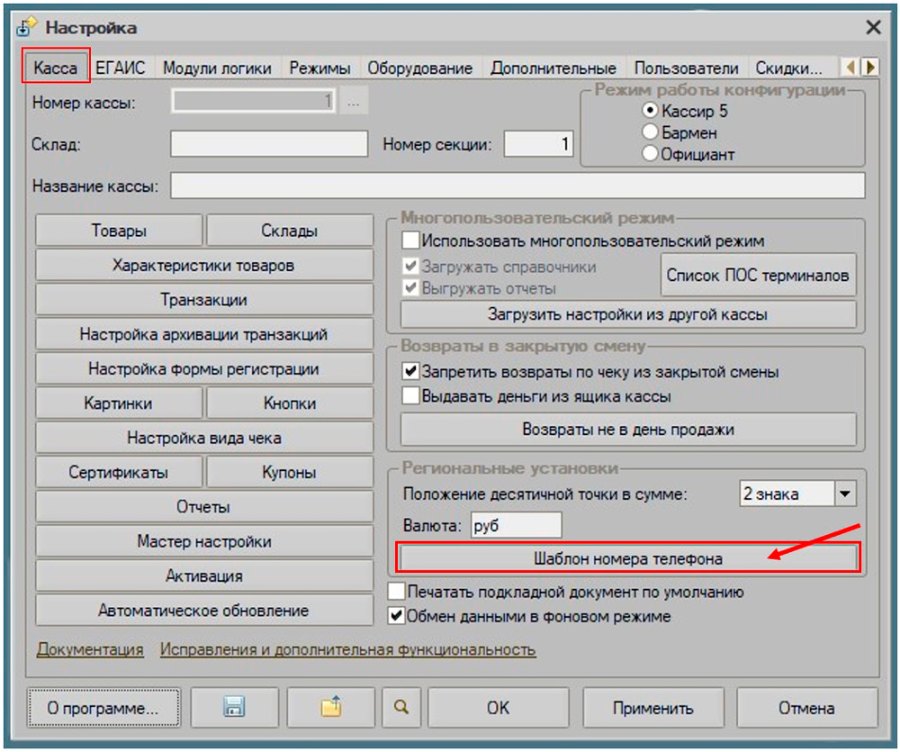The width and height of the screenshot is (900, 752).
Task: Click the Настройка window title icon
Action: 26,27
